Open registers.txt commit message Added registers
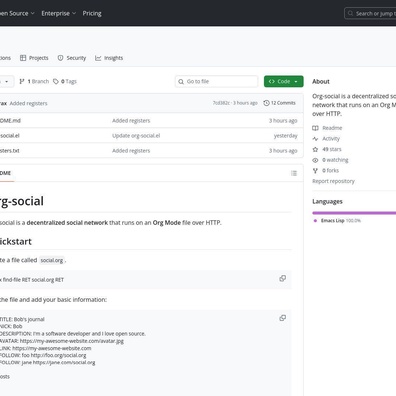 pos(131,151)
